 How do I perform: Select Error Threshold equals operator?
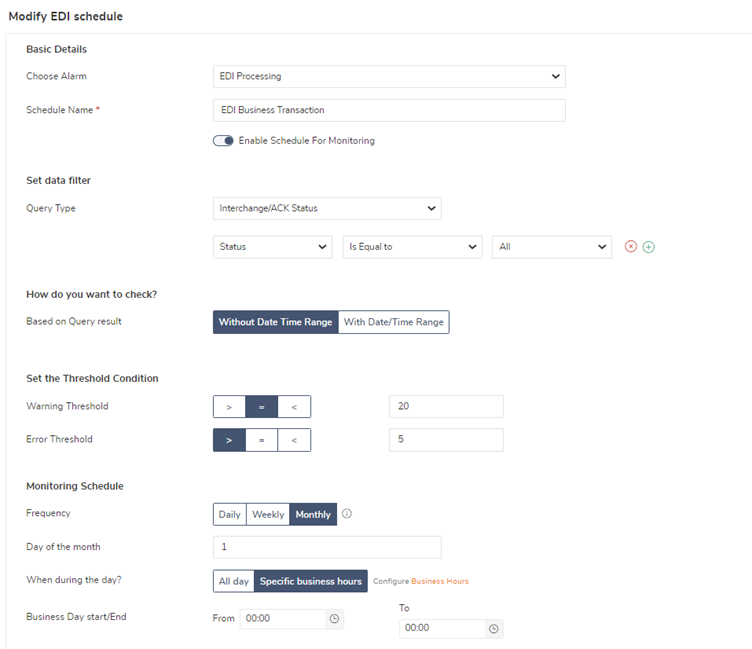(x=261, y=440)
